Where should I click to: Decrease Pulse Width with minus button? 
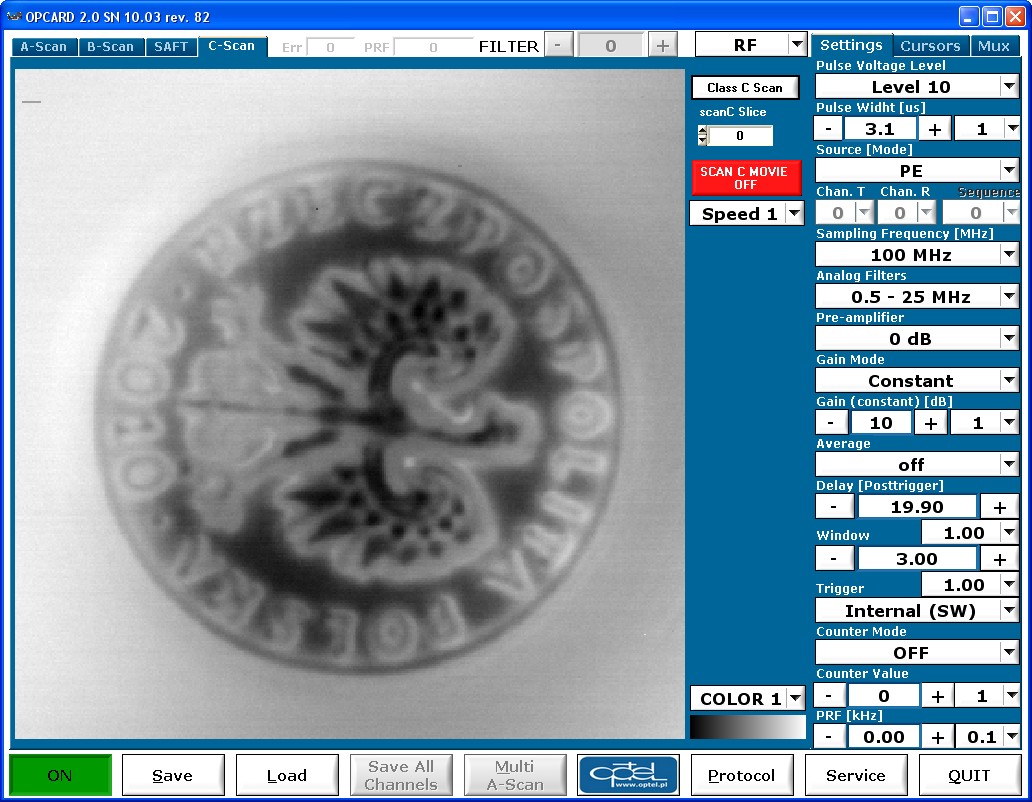829,129
